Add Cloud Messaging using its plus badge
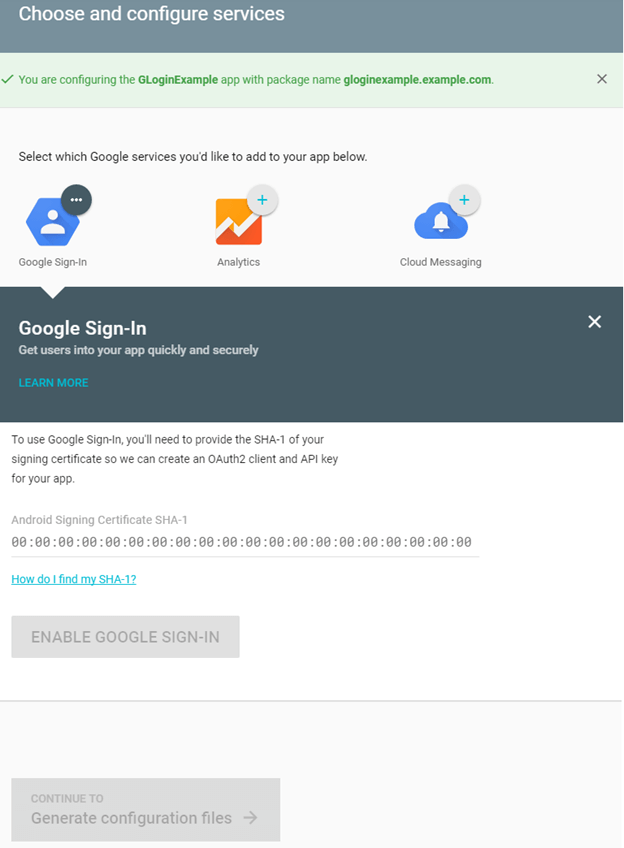 464,200
